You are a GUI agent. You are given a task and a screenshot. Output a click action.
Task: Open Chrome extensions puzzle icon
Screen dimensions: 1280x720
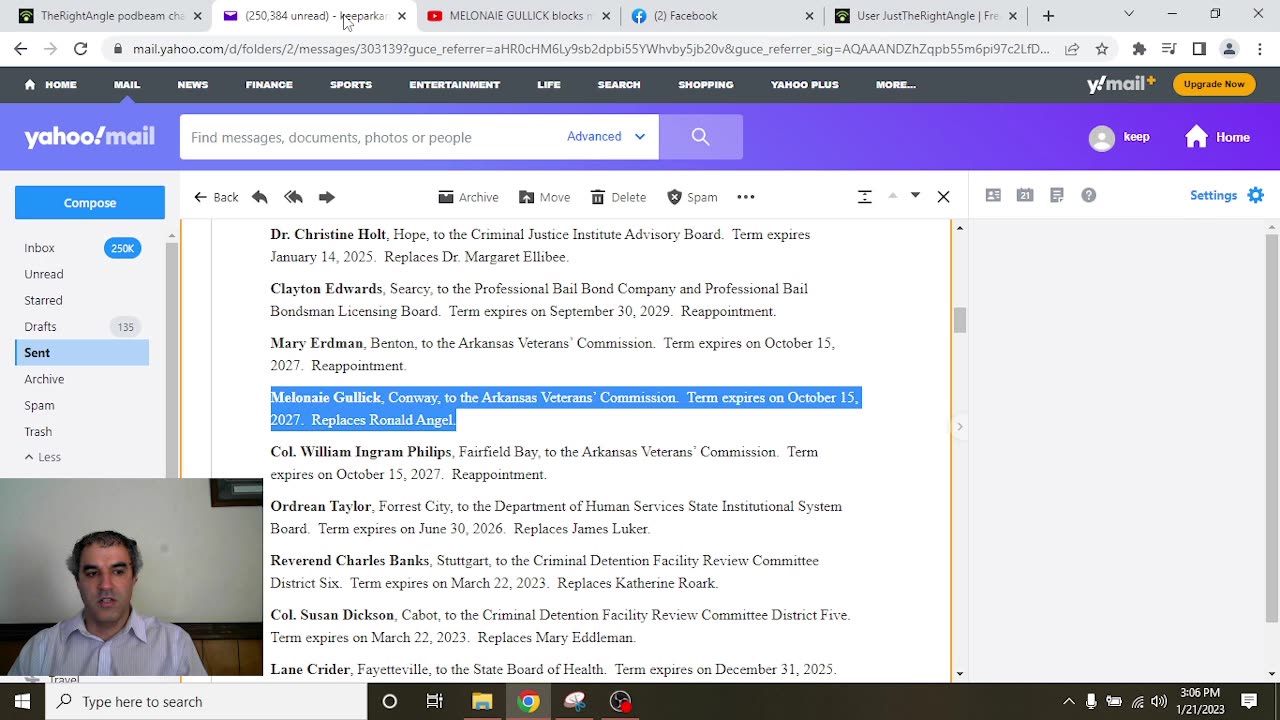point(1139,48)
